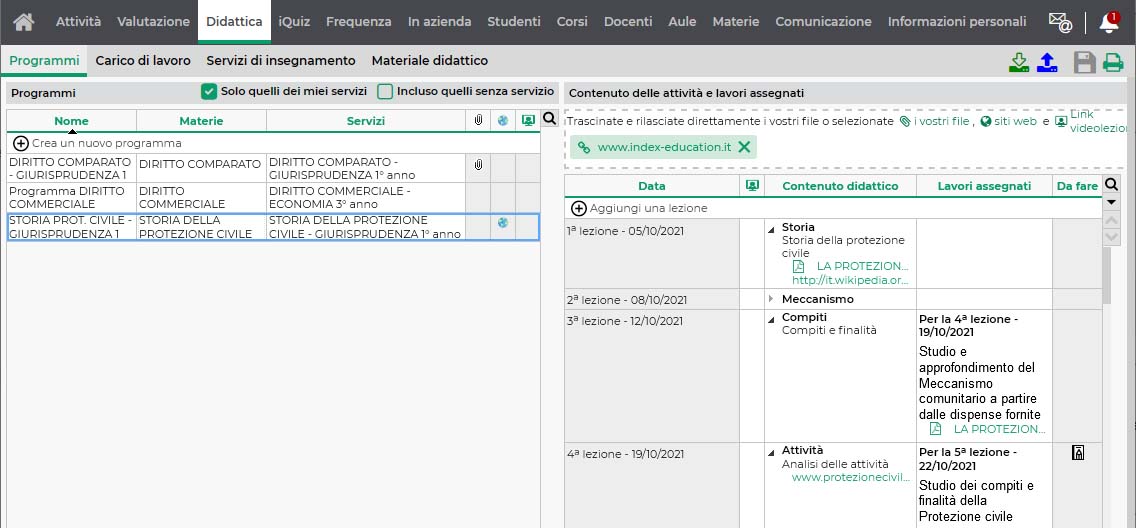
Task: Expand the Meccanismo lesson content
Action: coord(771,299)
